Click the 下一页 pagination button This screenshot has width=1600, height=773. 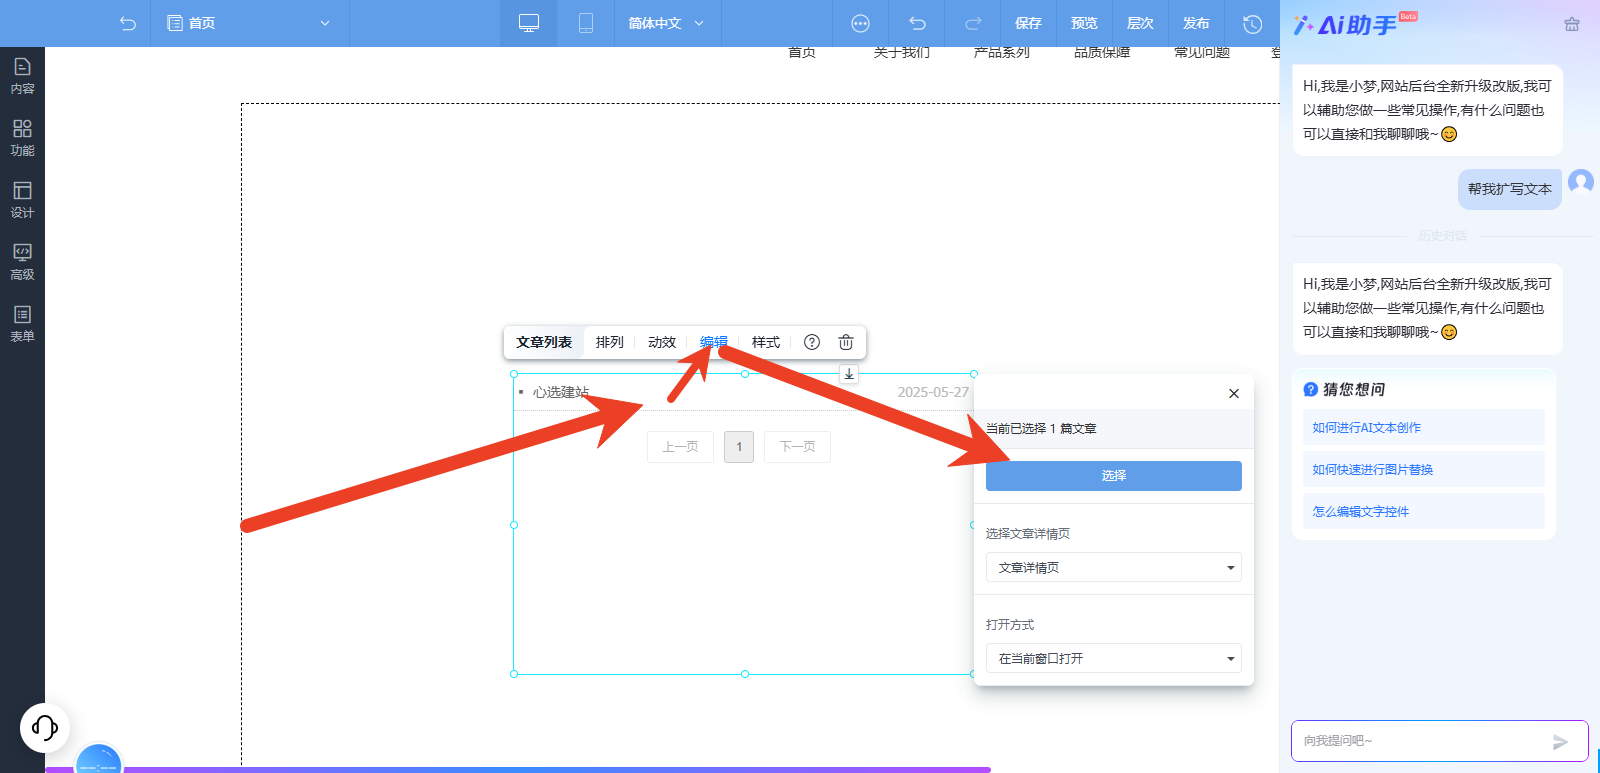(x=797, y=447)
